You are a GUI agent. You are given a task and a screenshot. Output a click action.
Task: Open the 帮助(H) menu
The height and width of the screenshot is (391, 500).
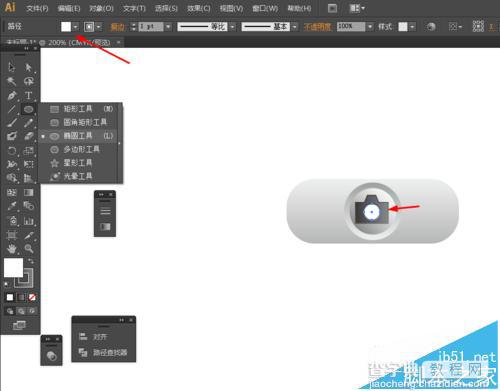click(x=299, y=8)
